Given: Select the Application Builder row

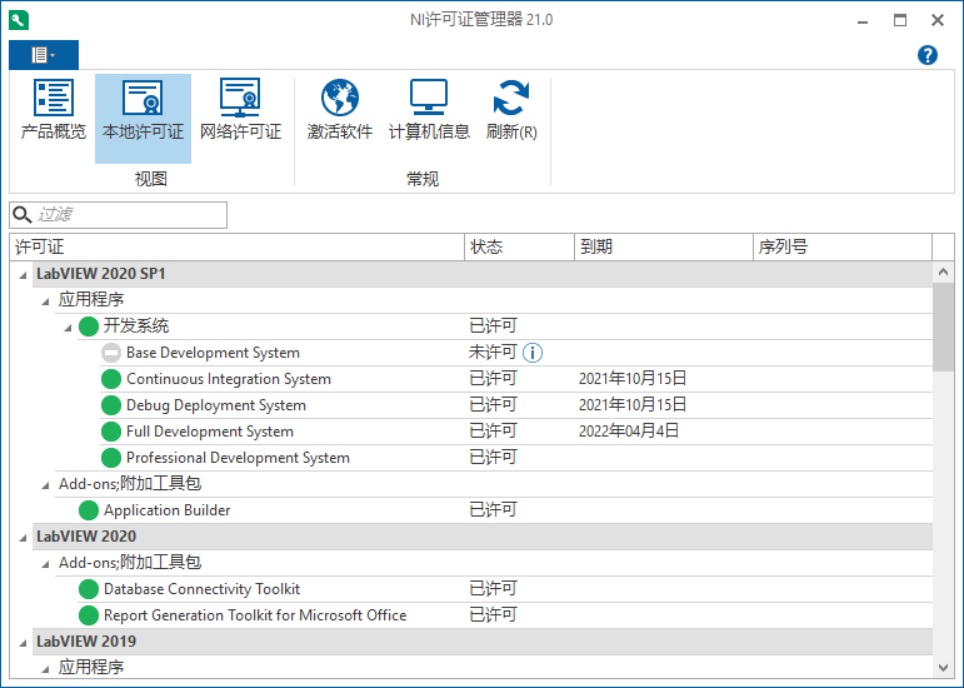Looking at the screenshot, I should 505,510.
